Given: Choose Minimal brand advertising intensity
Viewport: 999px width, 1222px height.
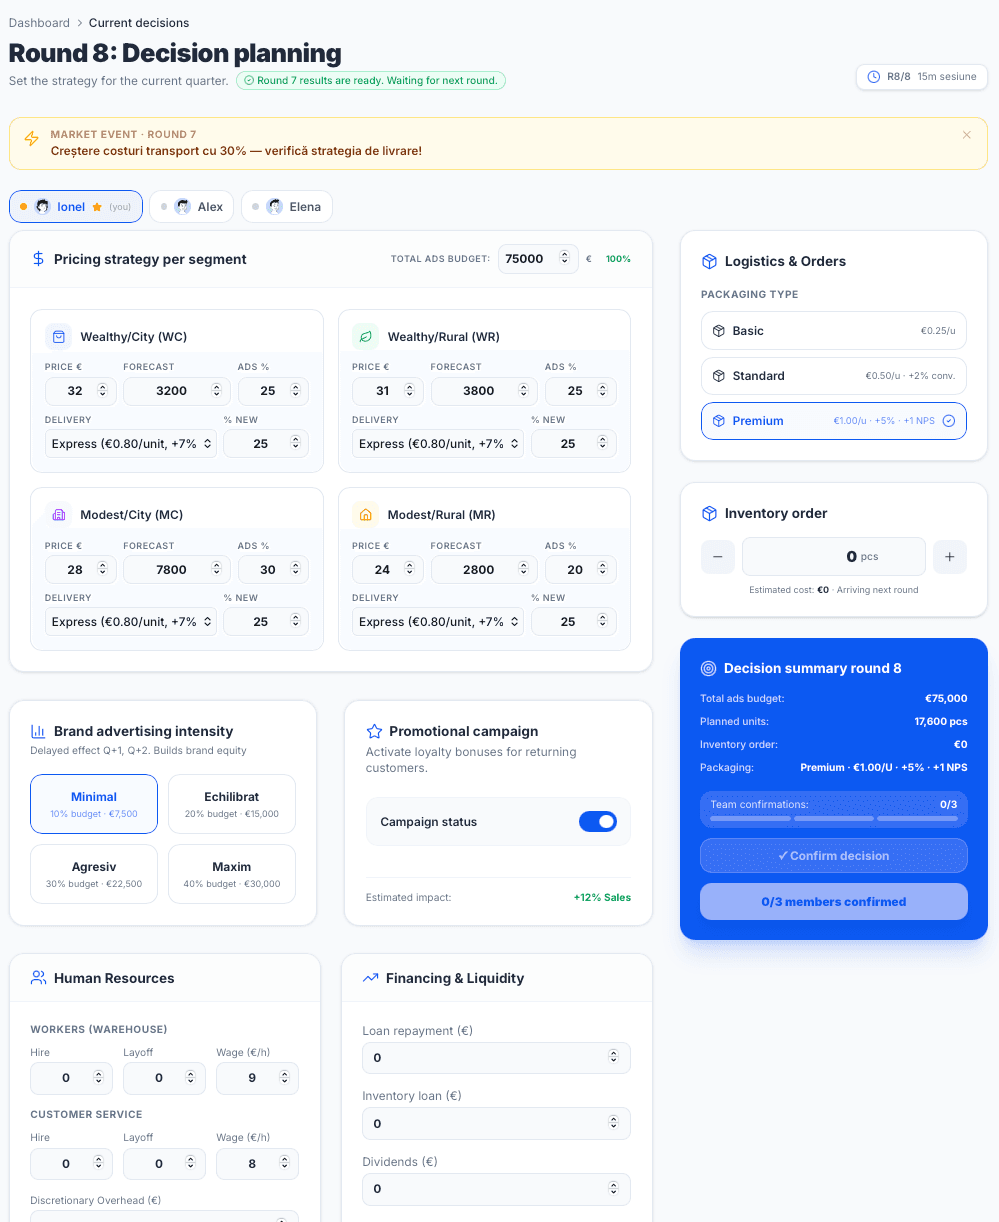Looking at the screenshot, I should click(x=94, y=804).
